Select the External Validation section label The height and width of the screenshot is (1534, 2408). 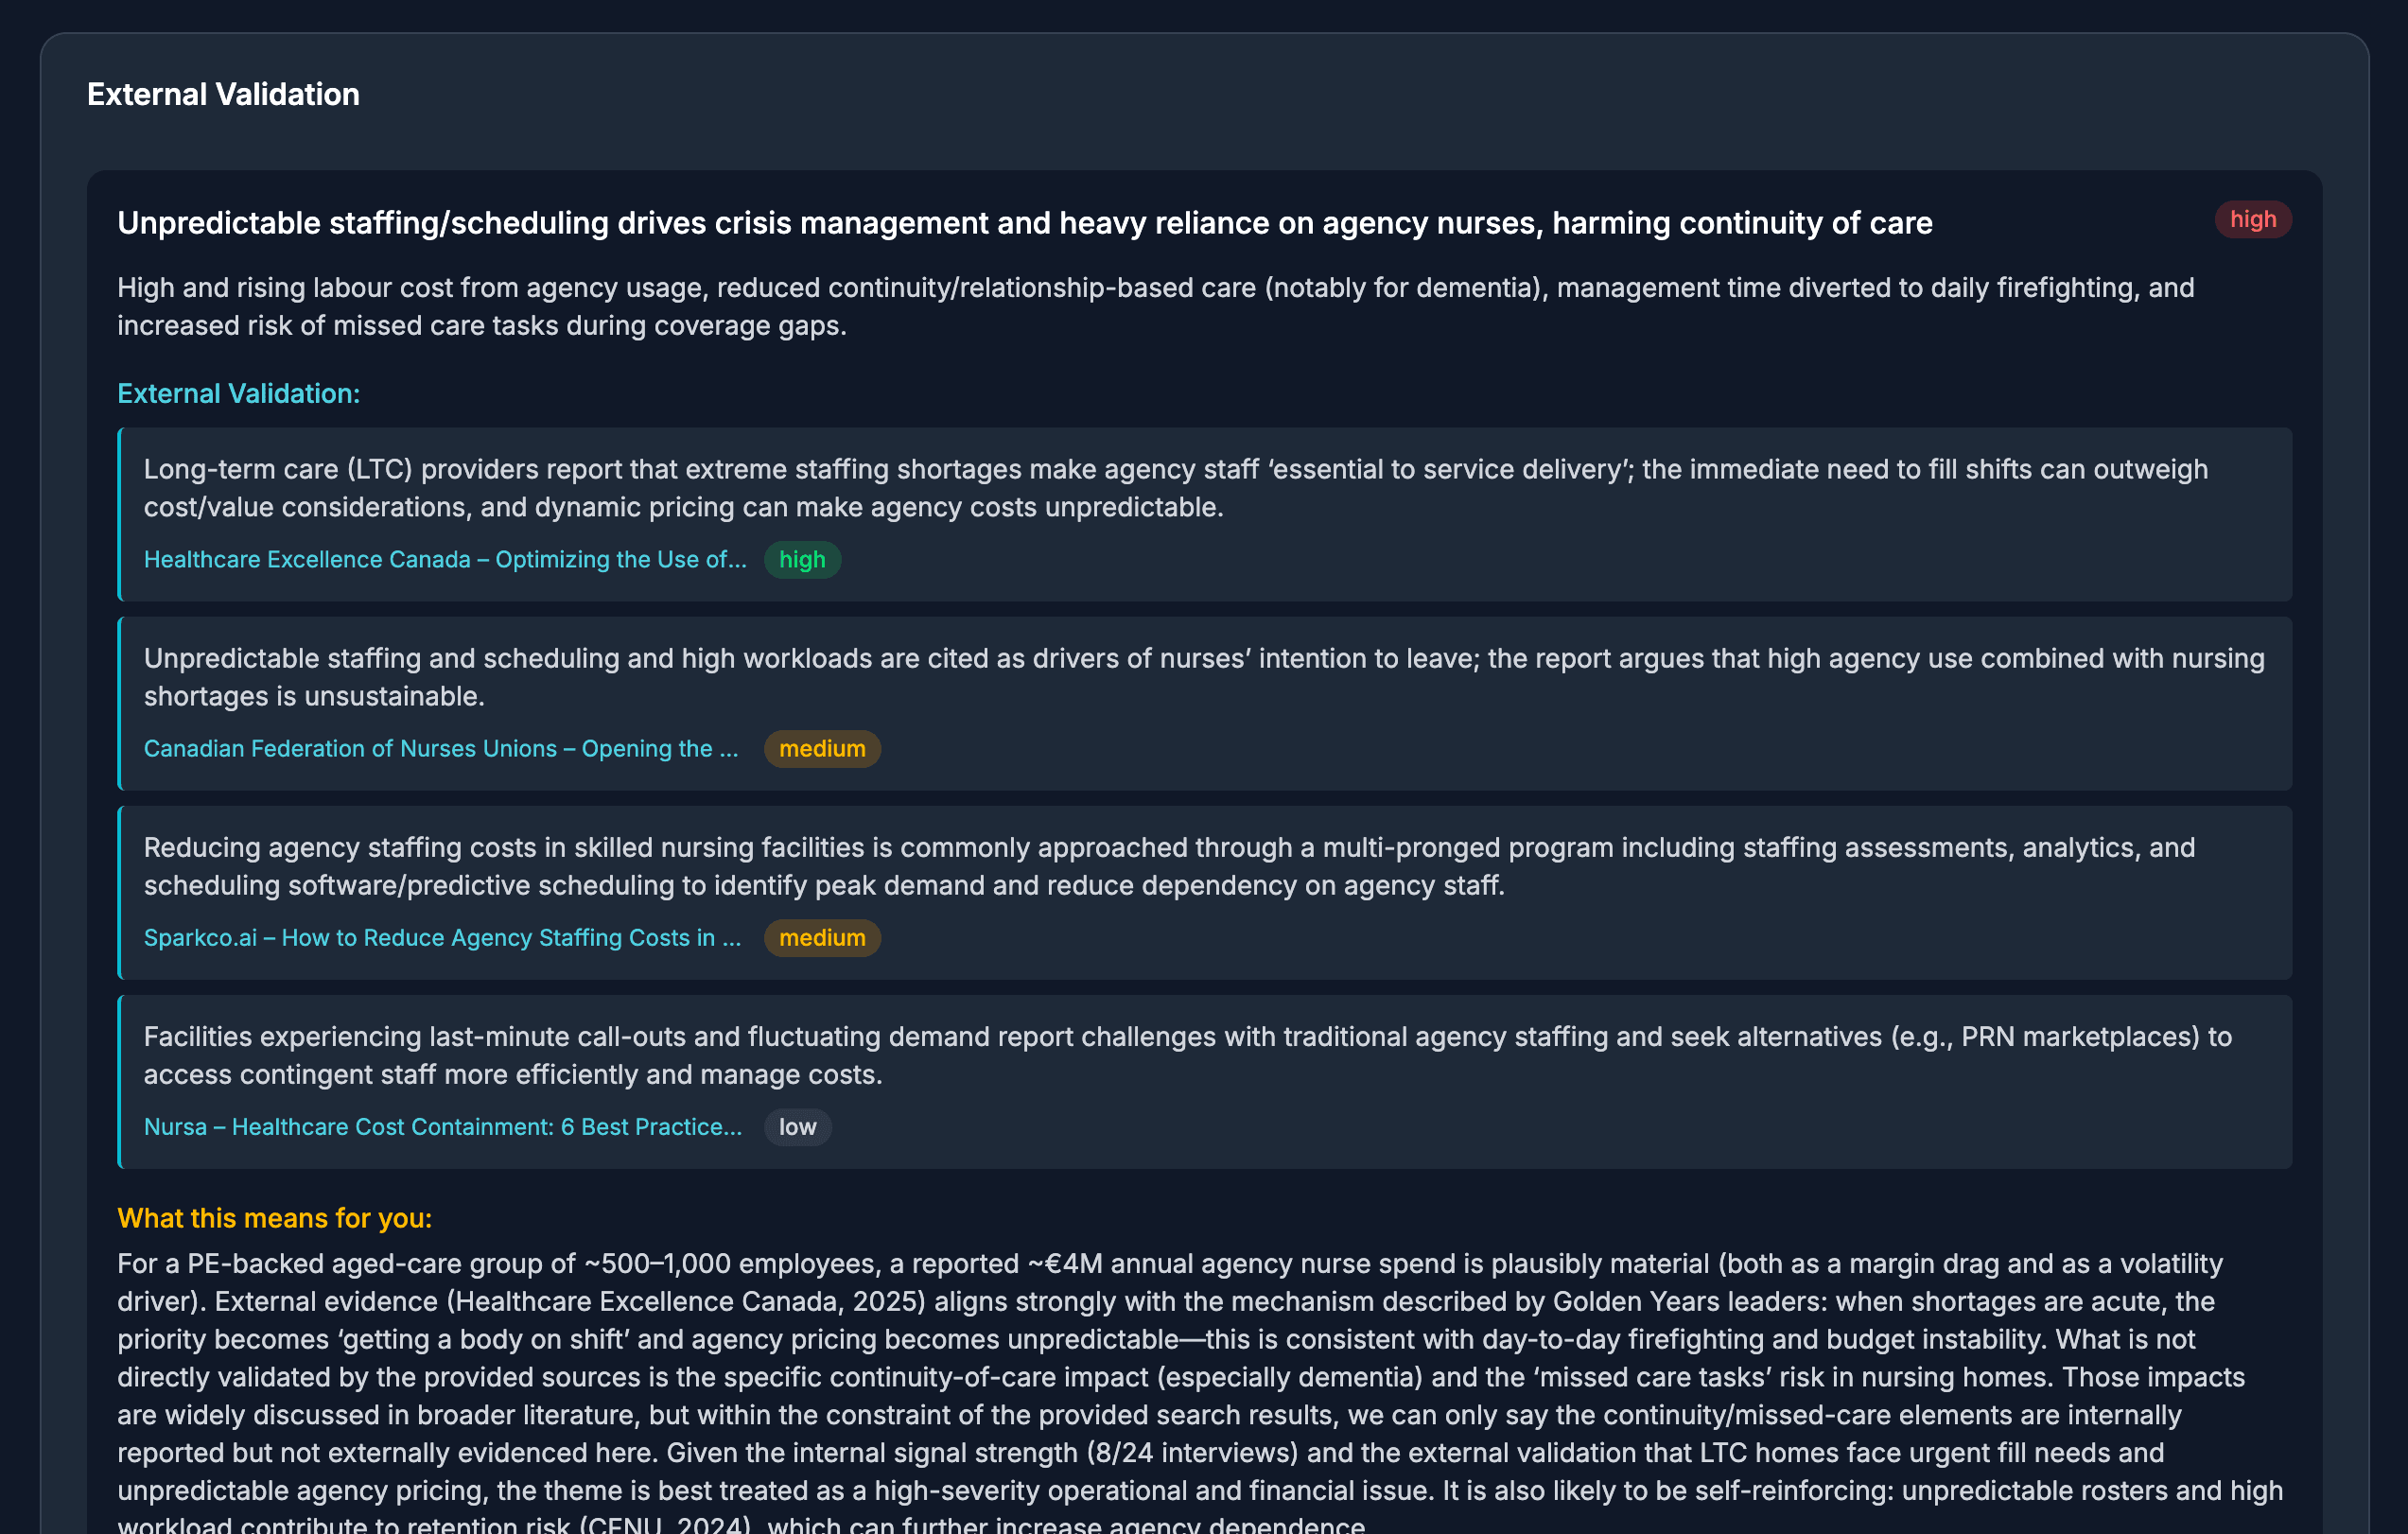tap(238, 393)
